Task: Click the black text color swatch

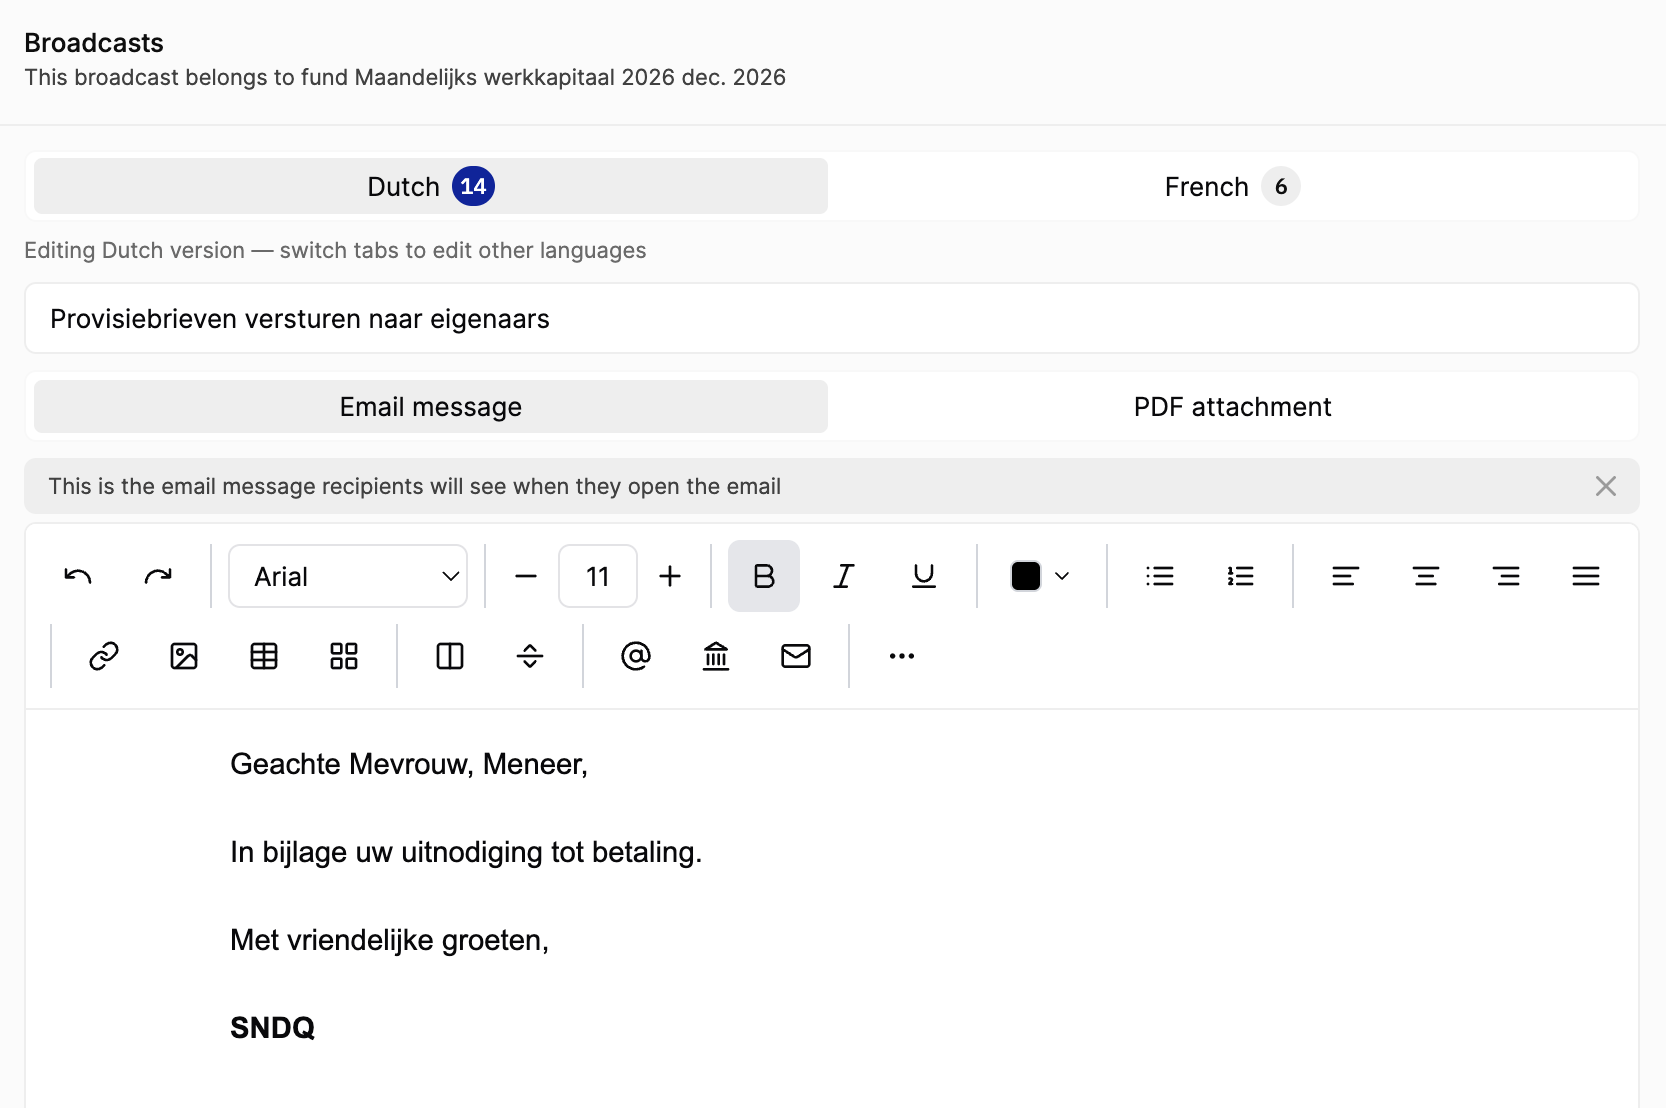Action: [x=1026, y=576]
